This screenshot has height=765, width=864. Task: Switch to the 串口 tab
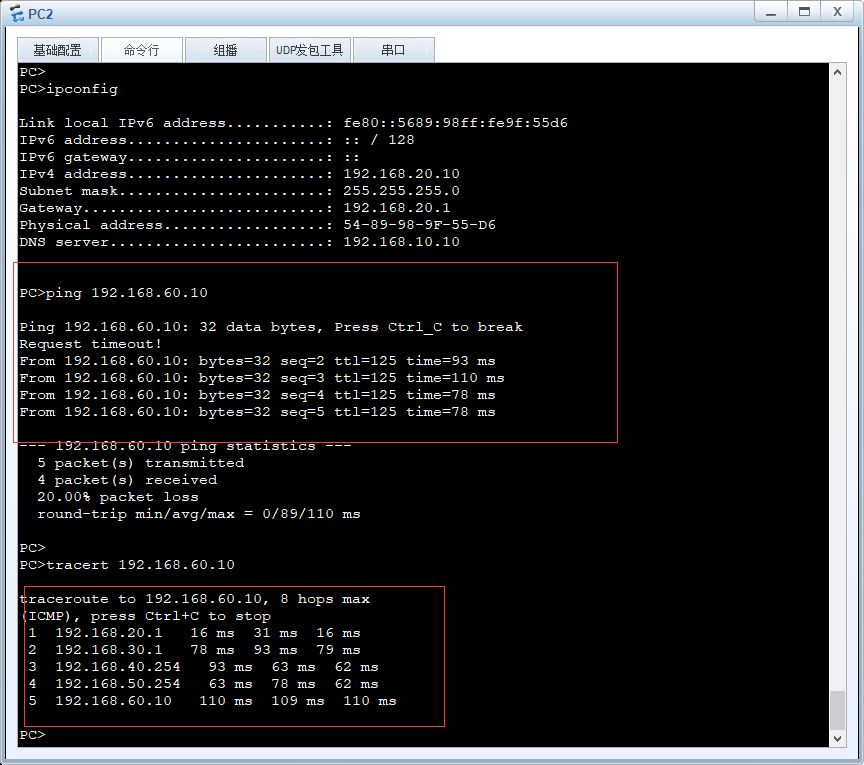(x=393, y=50)
